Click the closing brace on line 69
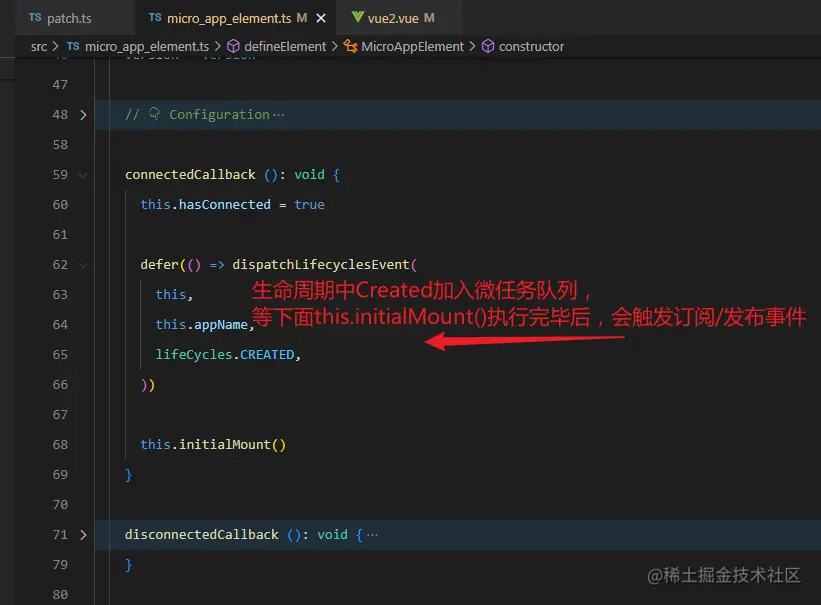This screenshot has height=605, width=821. tap(129, 475)
